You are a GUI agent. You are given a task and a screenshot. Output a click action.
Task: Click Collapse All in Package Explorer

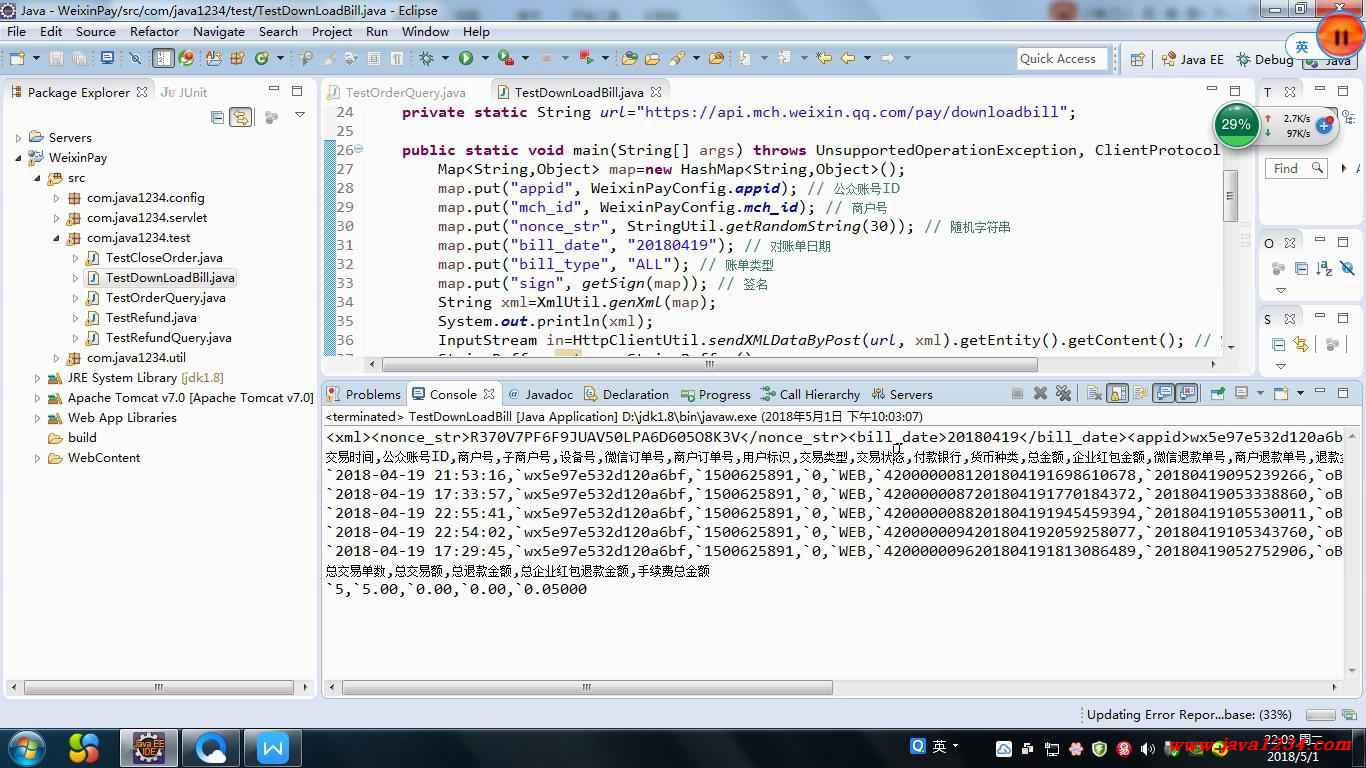click(x=217, y=117)
